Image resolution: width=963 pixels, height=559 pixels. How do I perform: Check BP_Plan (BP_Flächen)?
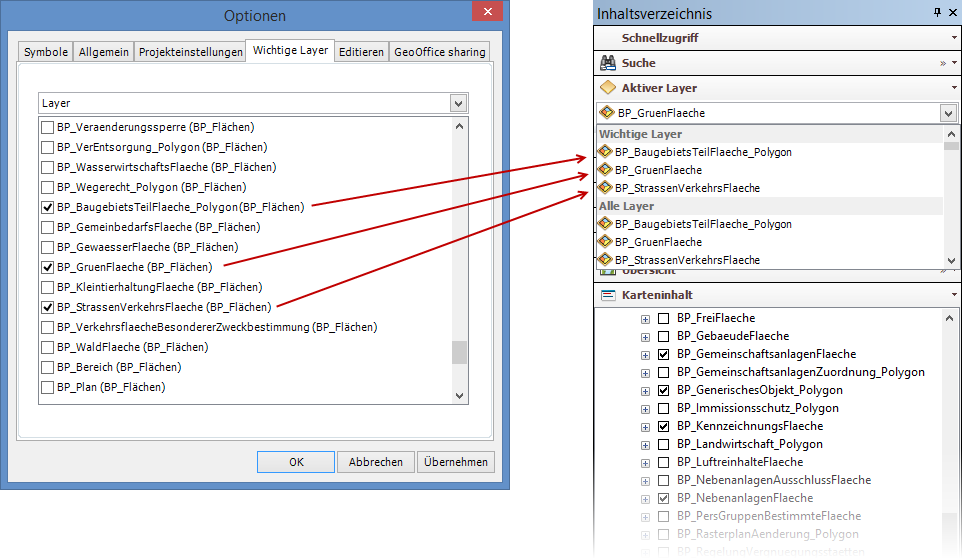click(47, 388)
